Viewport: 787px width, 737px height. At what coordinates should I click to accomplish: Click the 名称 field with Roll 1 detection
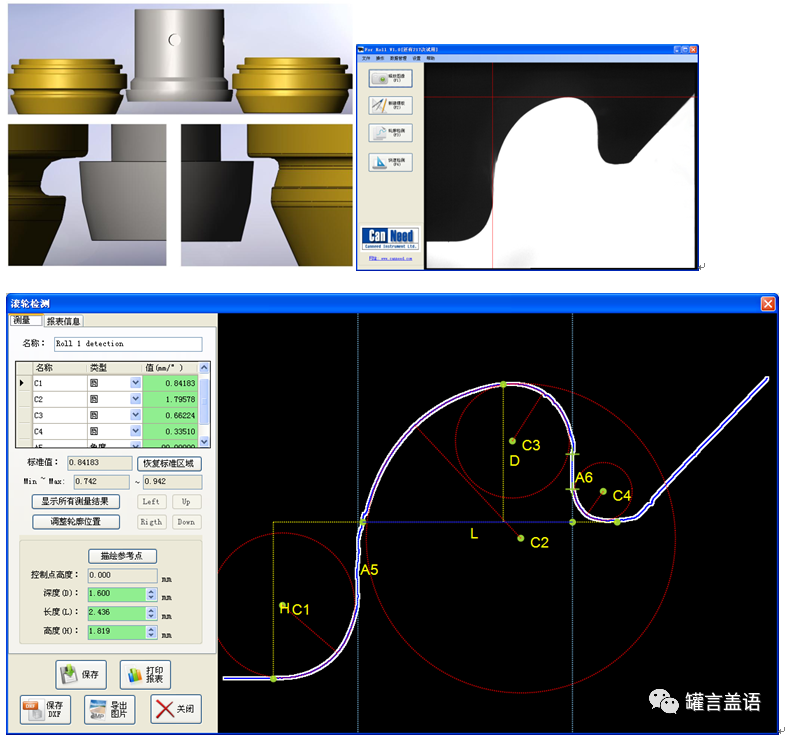128,344
